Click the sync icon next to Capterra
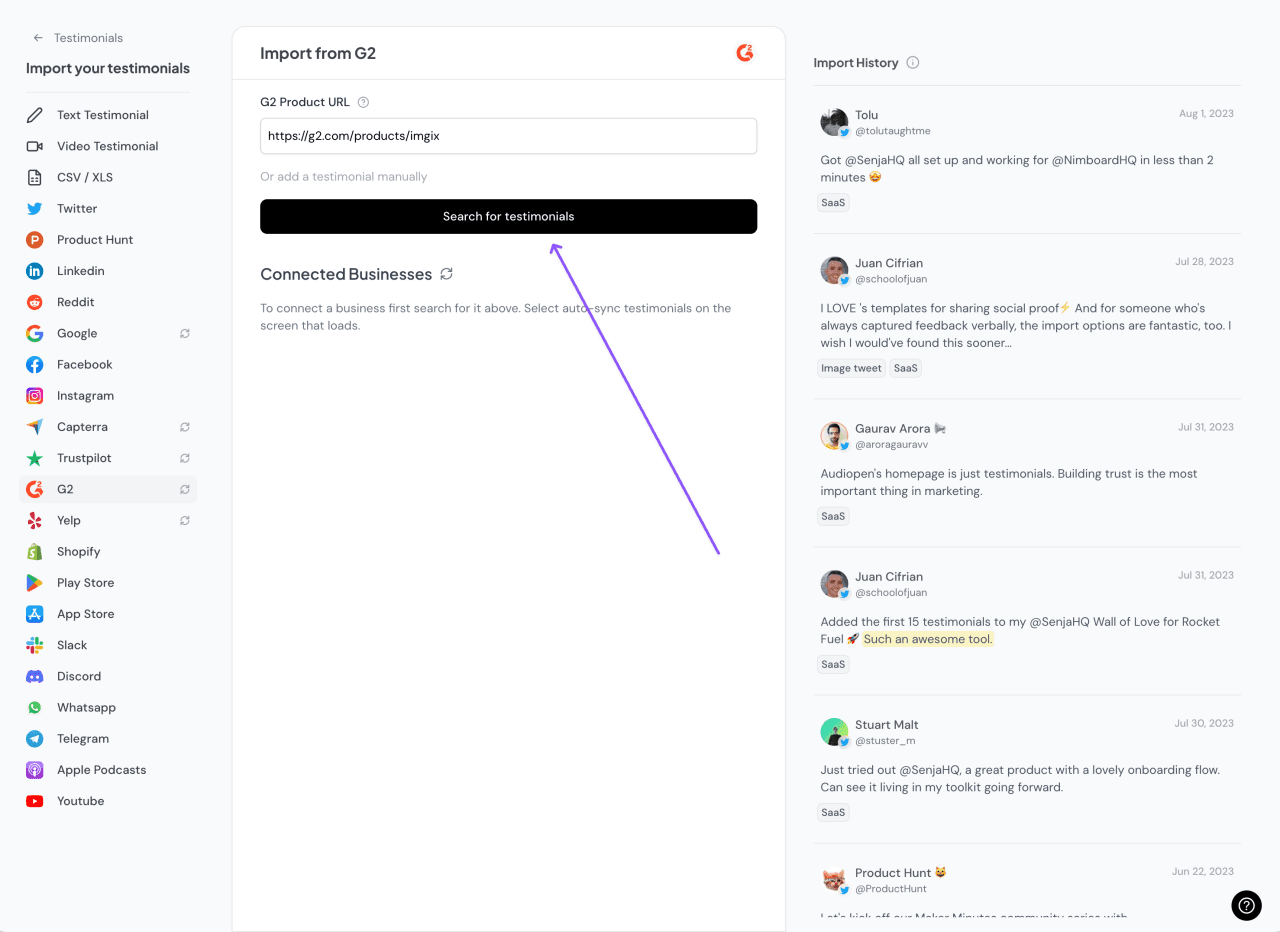 185,427
